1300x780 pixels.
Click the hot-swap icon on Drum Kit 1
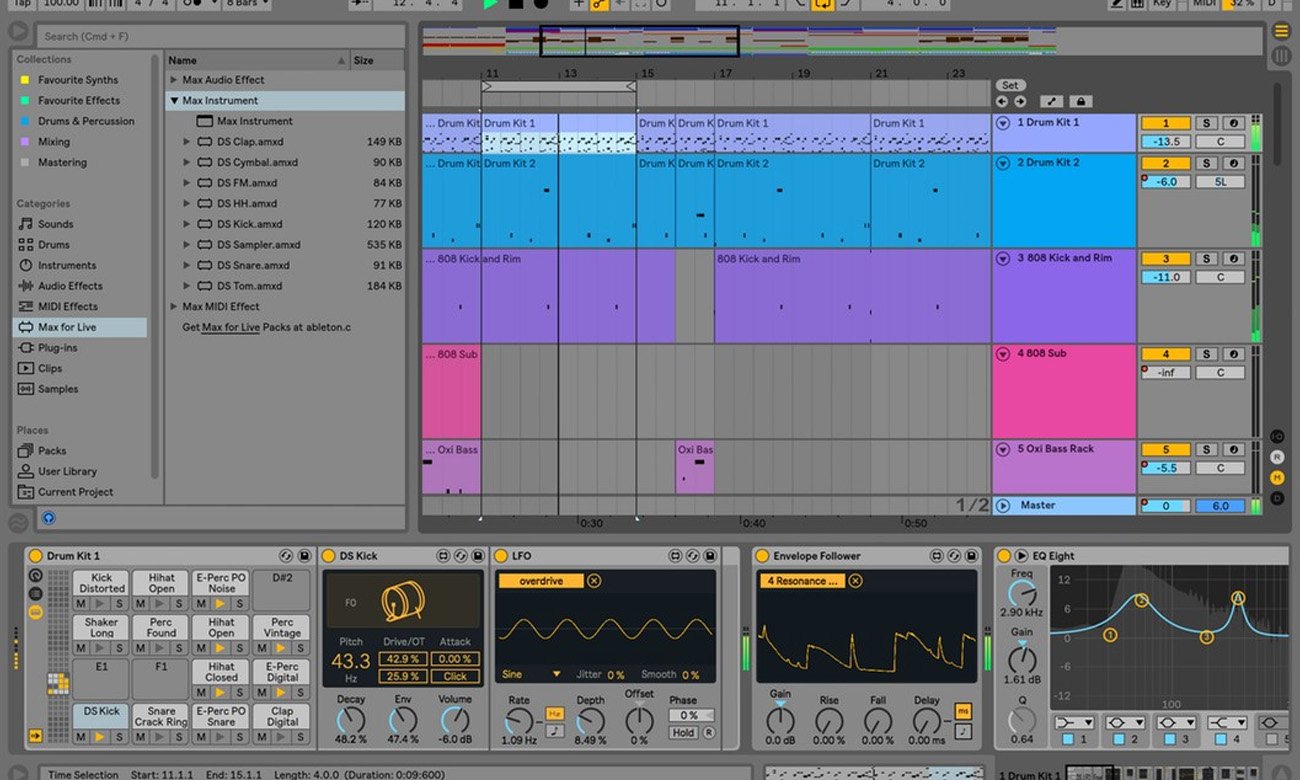tap(286, 556)
